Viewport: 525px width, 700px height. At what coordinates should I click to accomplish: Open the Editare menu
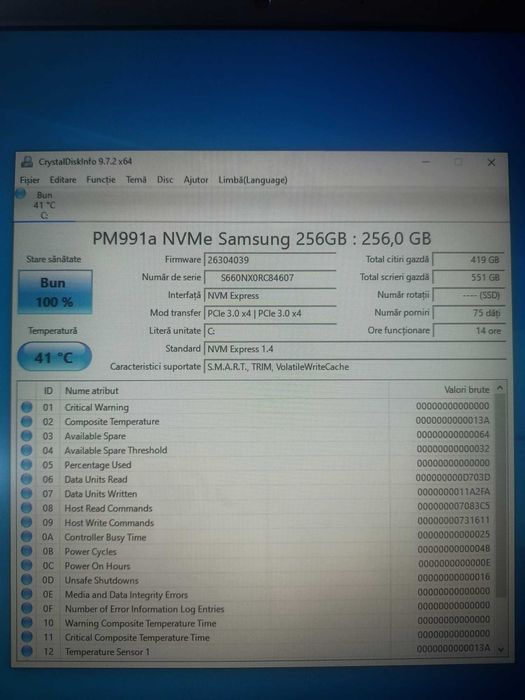tap(63, 180)
